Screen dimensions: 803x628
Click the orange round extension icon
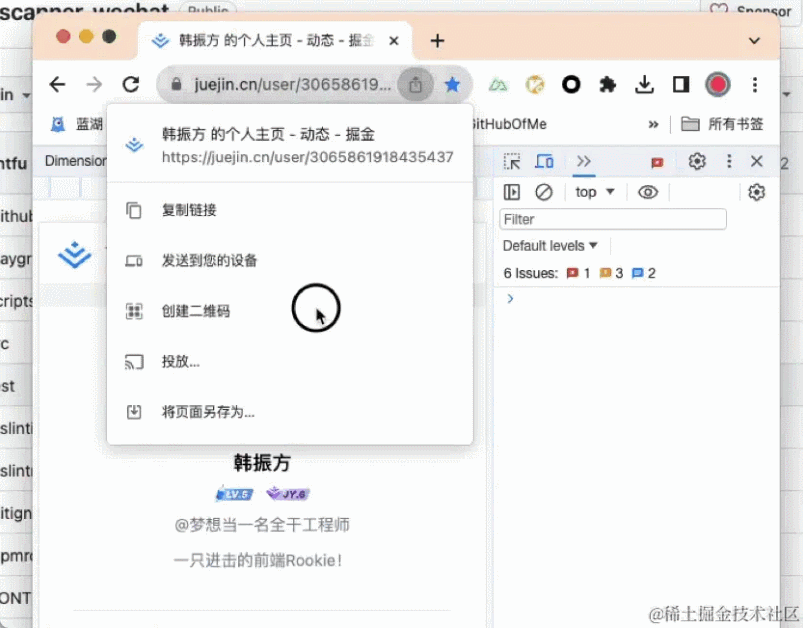click(535, 85)
